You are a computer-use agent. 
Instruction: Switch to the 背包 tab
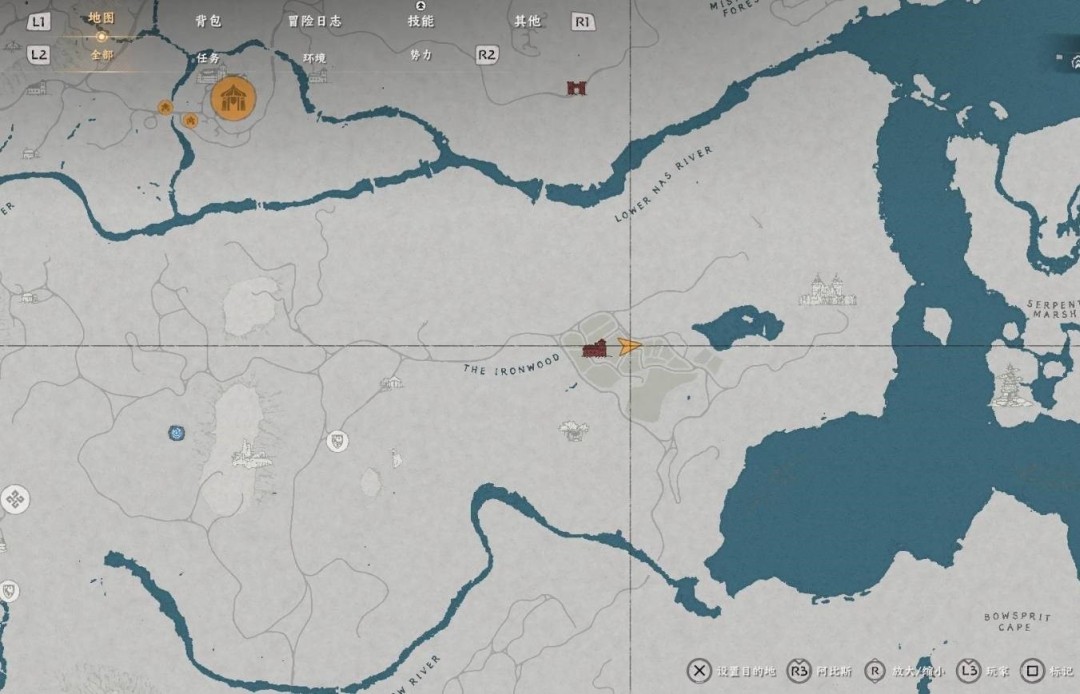point(208,21)
